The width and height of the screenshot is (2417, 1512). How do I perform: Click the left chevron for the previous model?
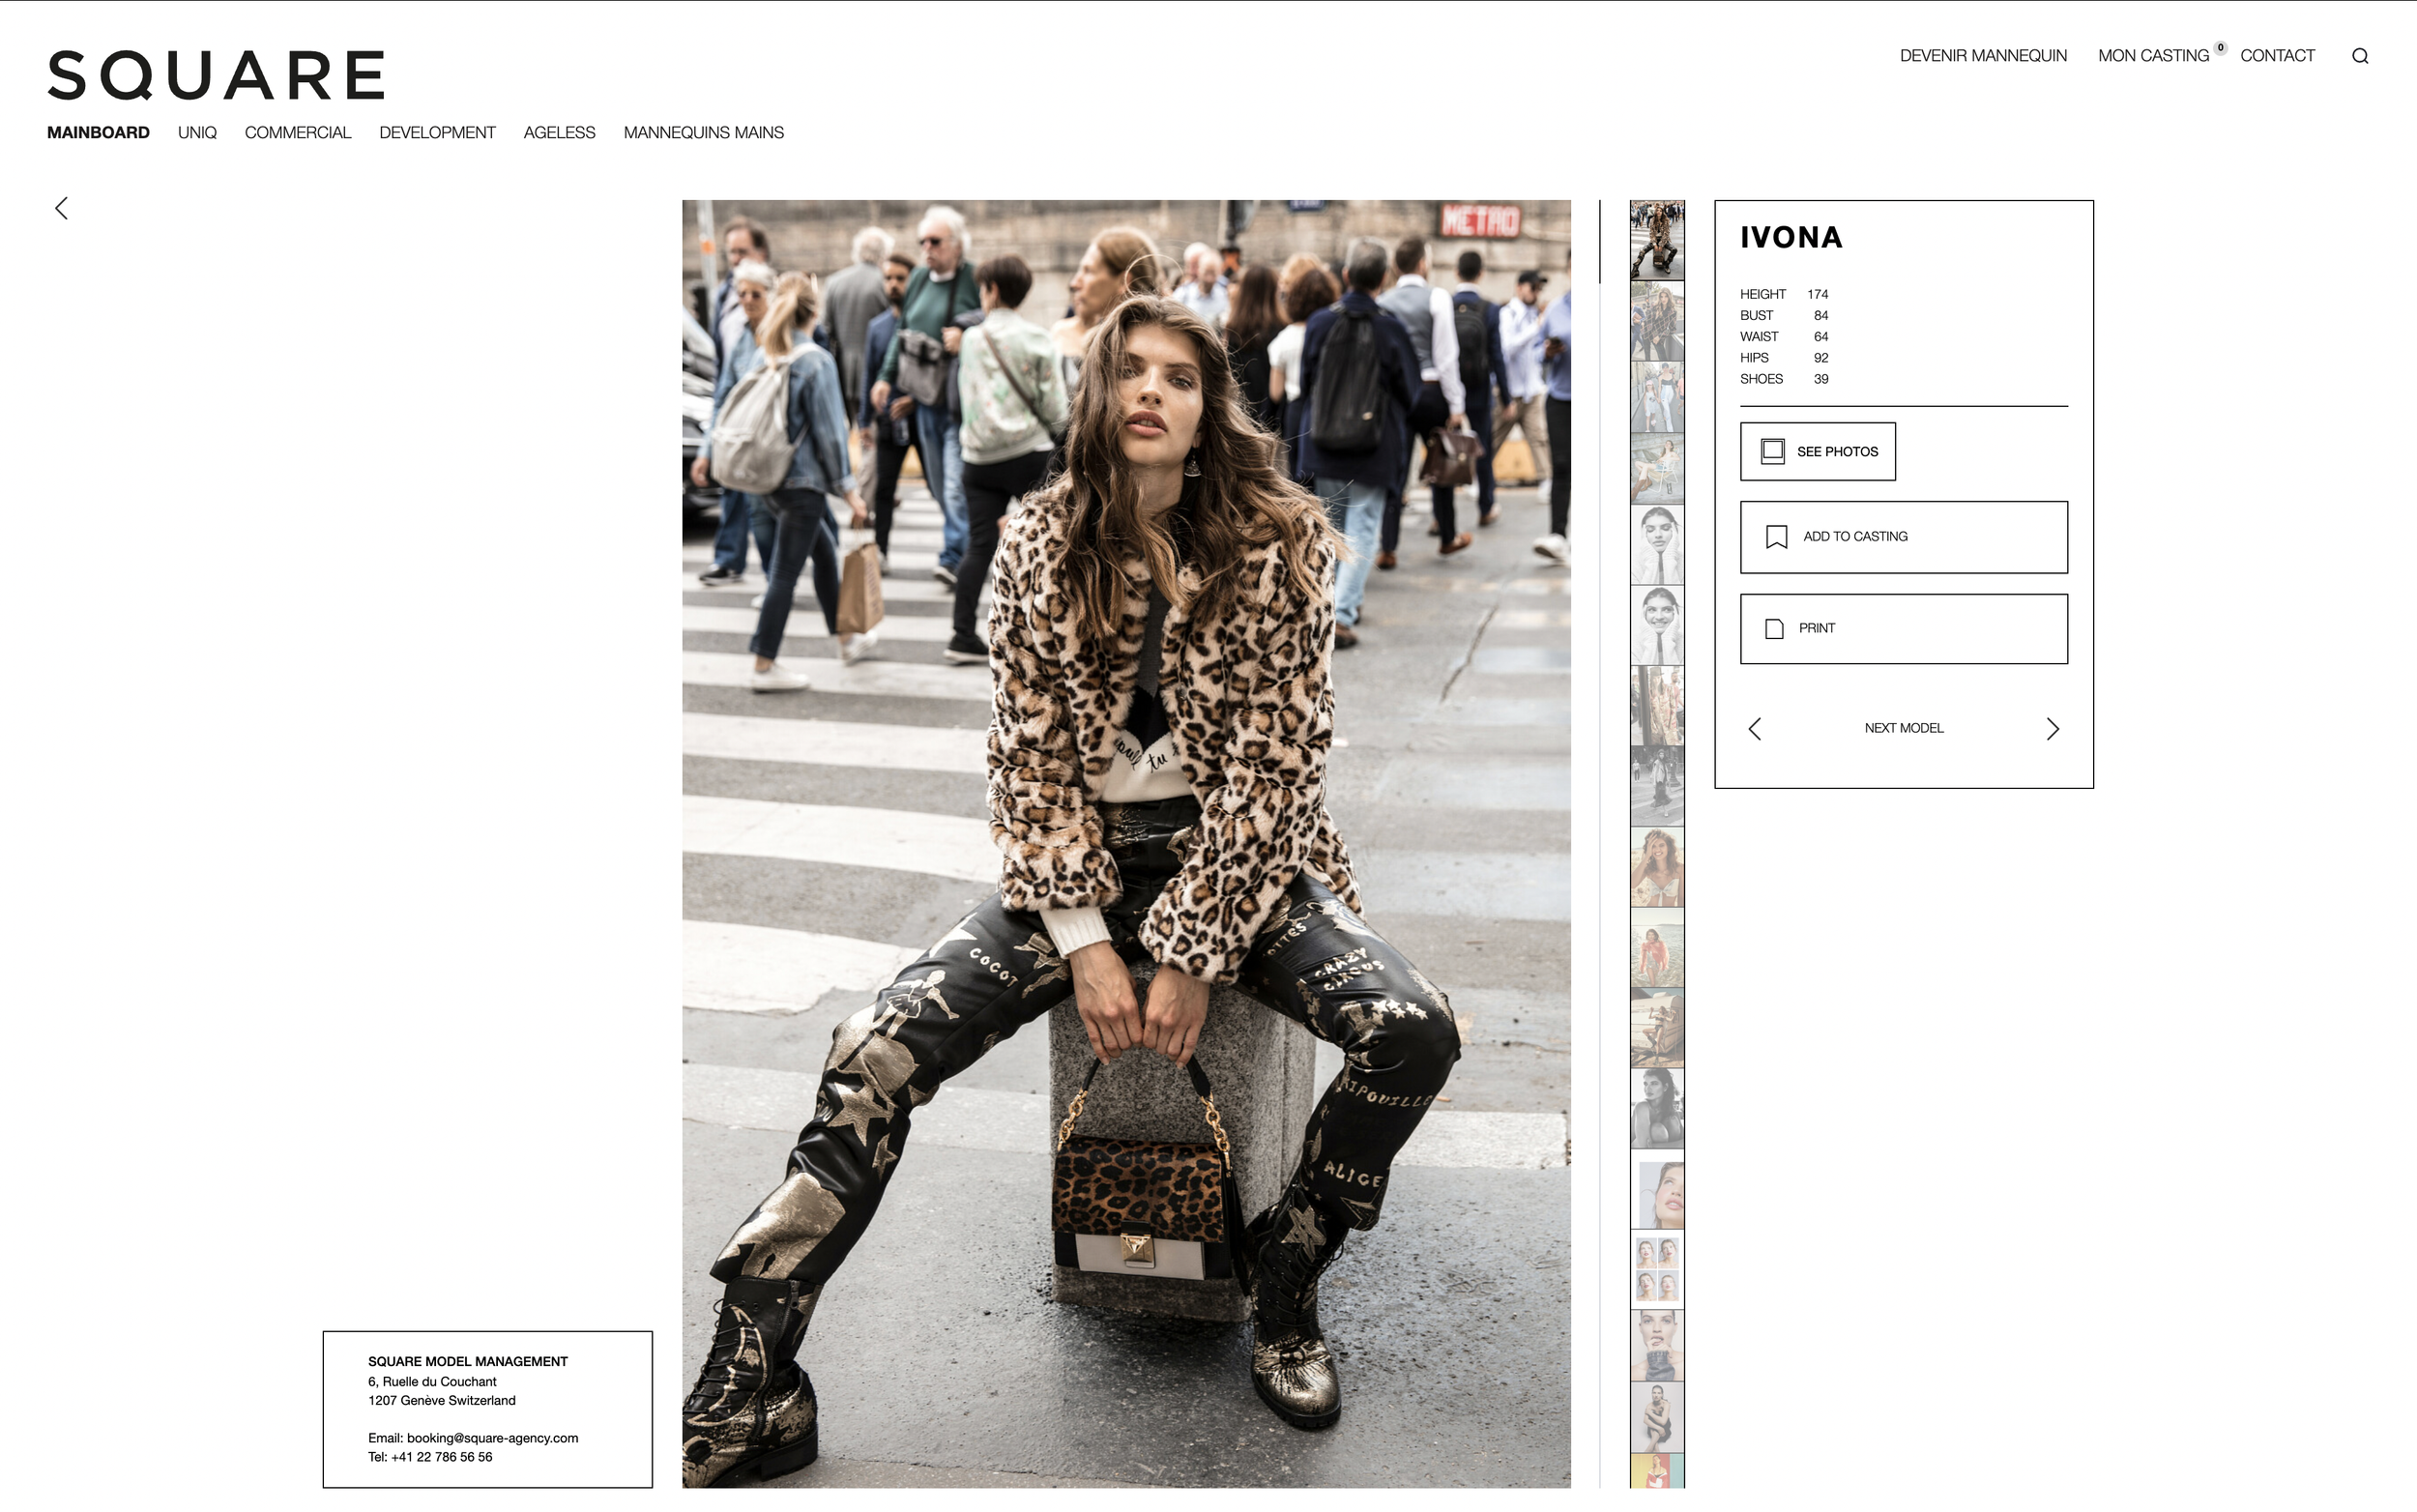pyautogui.click(x=1755, y=728)
